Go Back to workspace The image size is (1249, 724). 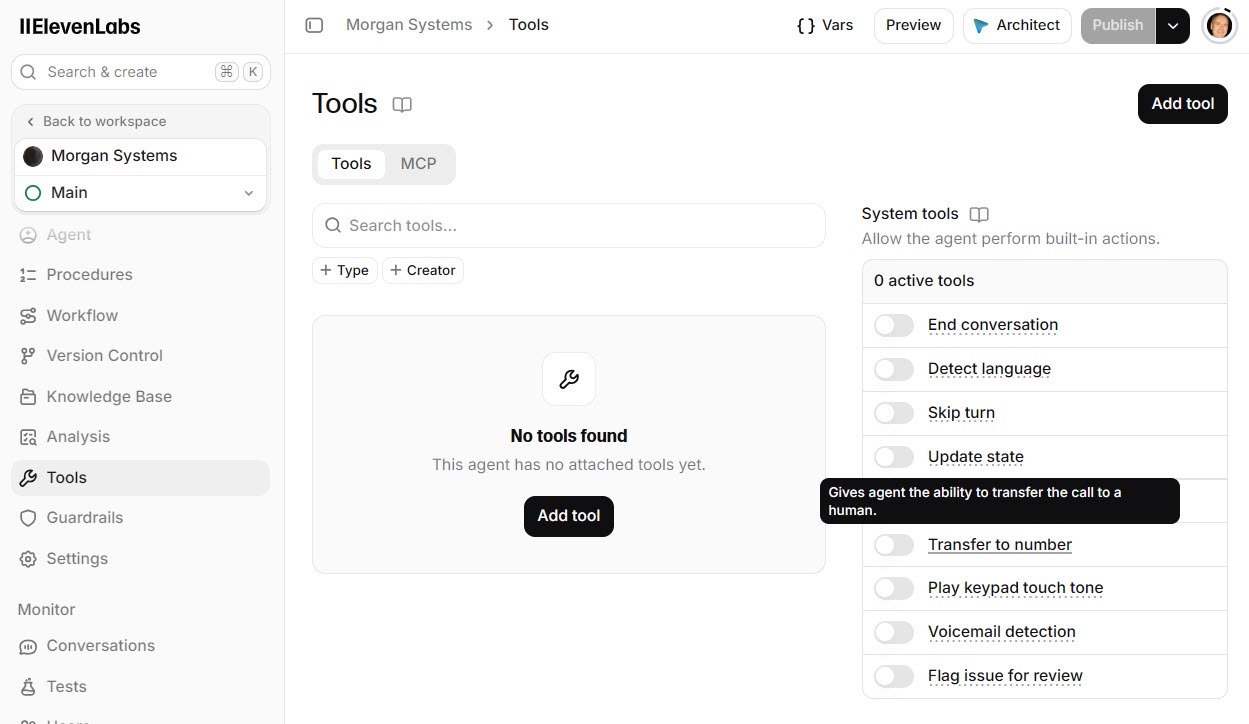click(x=96, y=122)
